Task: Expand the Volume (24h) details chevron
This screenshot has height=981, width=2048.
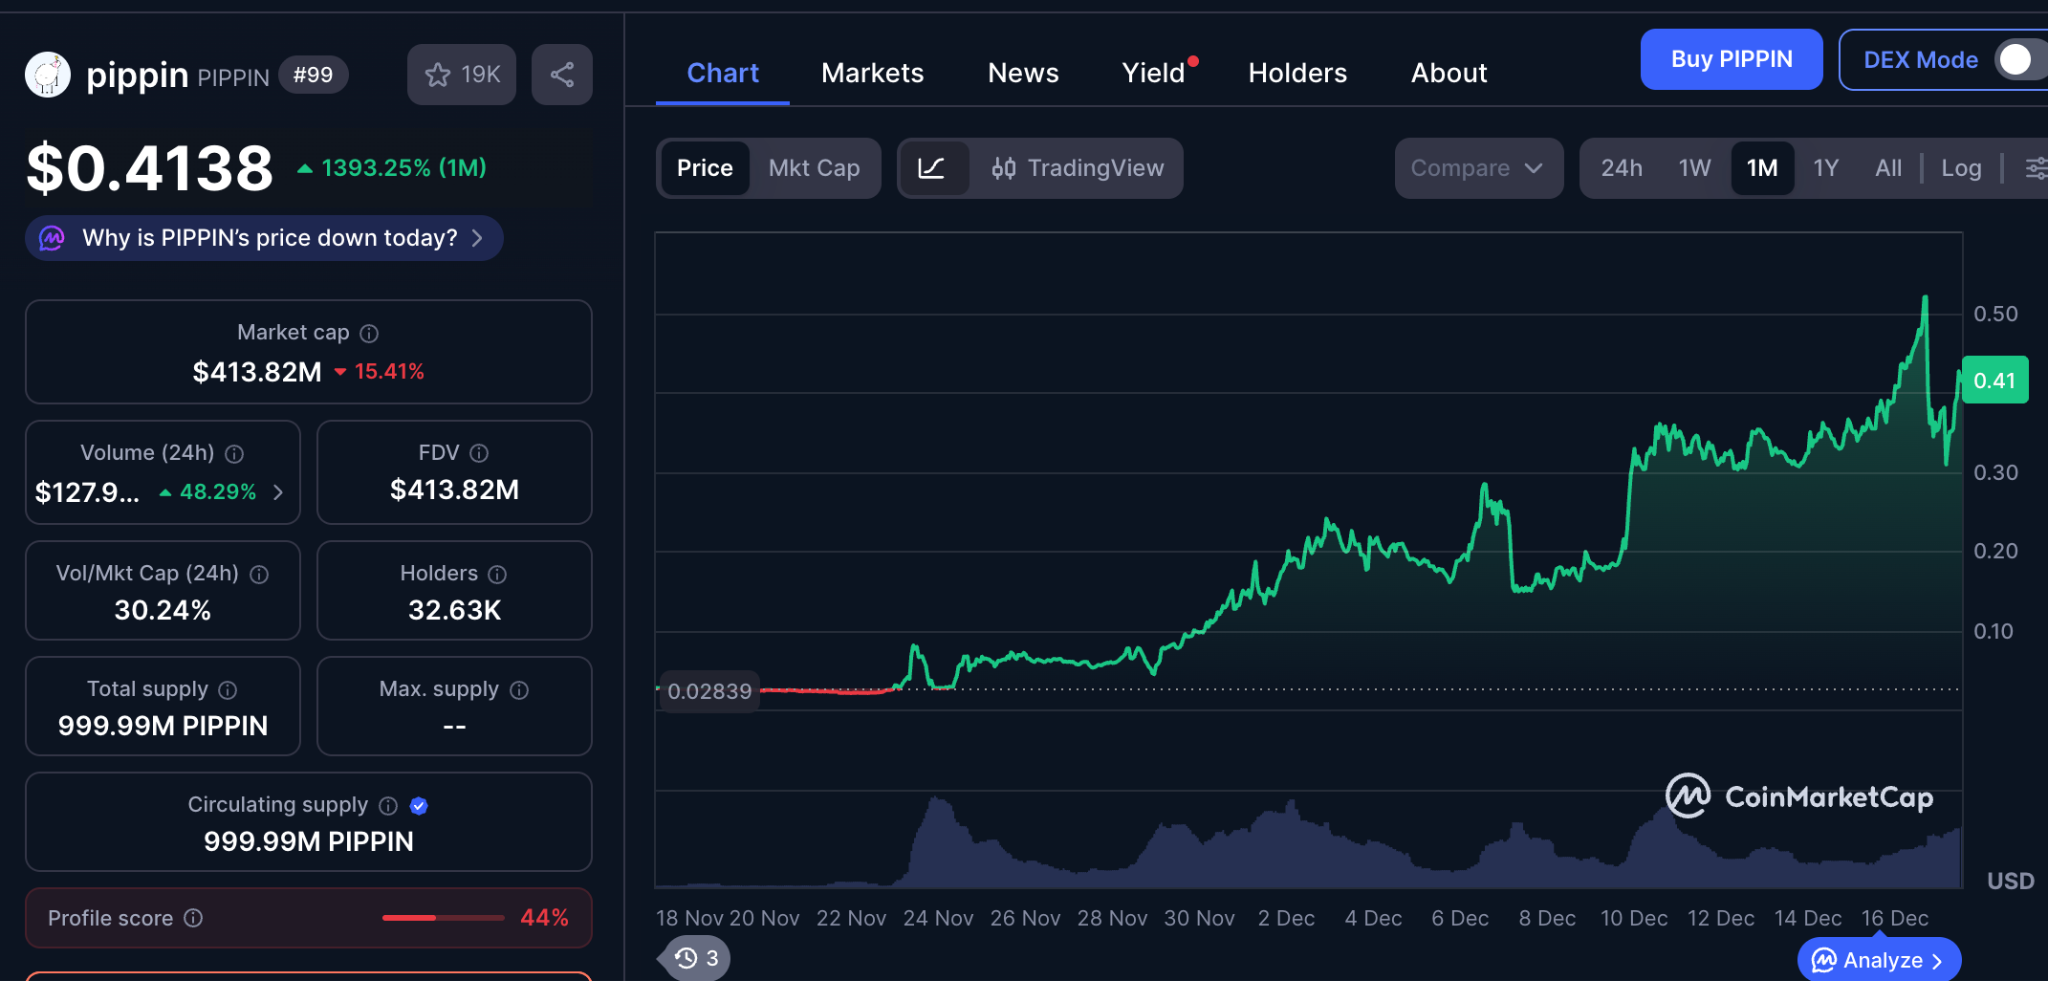Action: 279,492
